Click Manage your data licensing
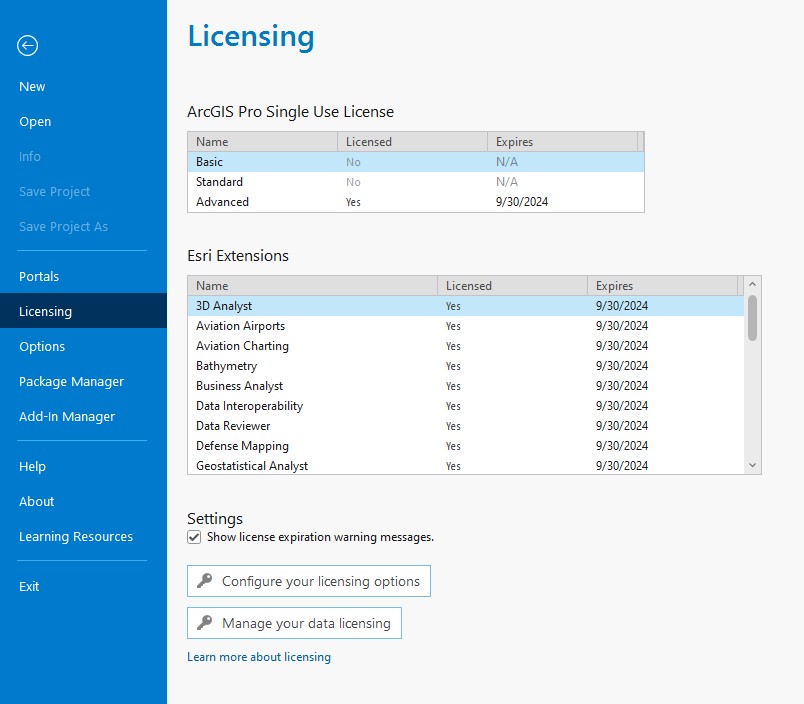 293,622
